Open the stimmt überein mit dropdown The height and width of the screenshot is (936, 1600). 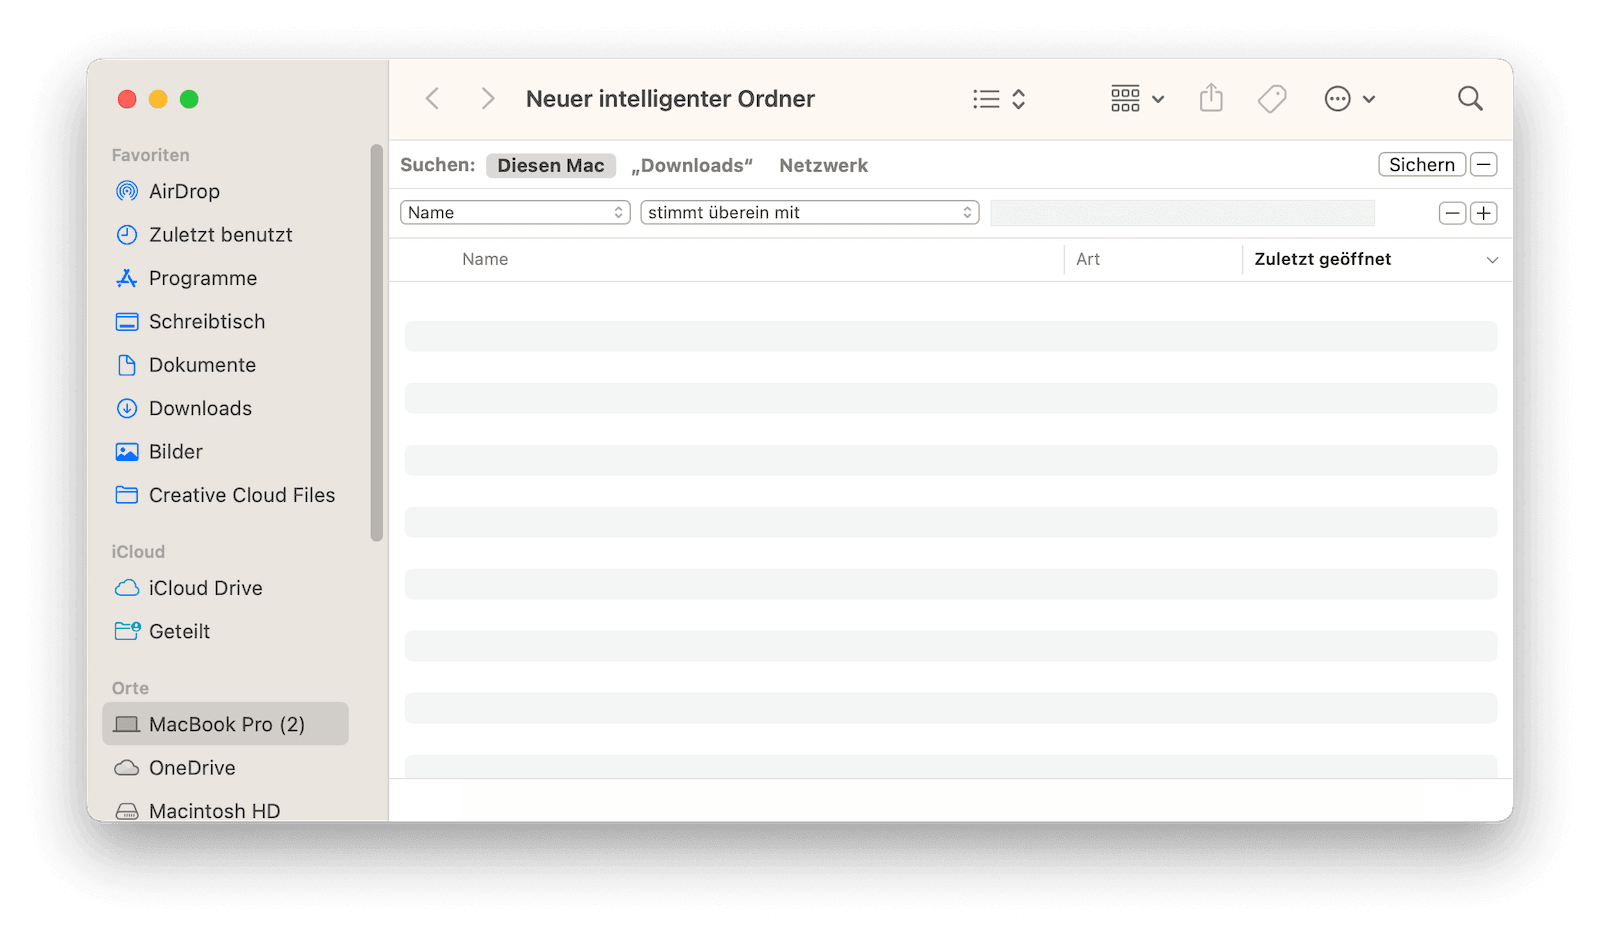808,212
